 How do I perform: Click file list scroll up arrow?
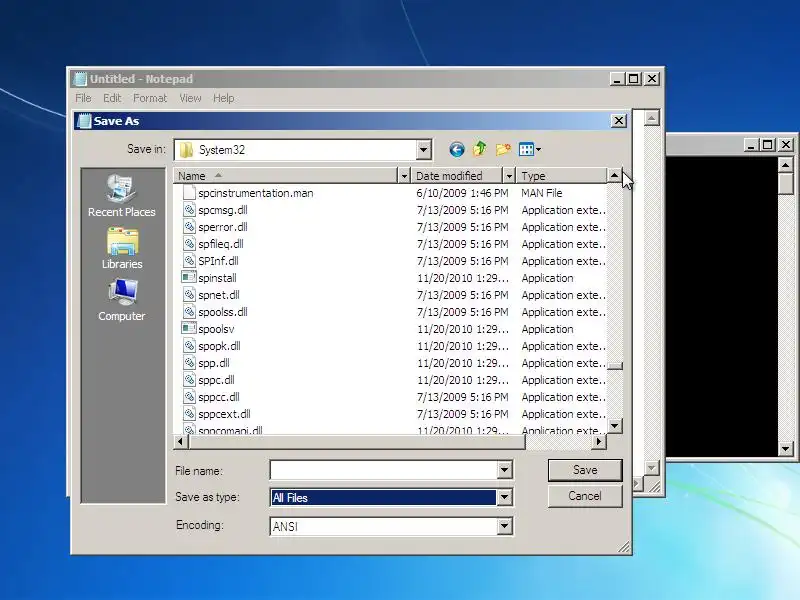614,176
